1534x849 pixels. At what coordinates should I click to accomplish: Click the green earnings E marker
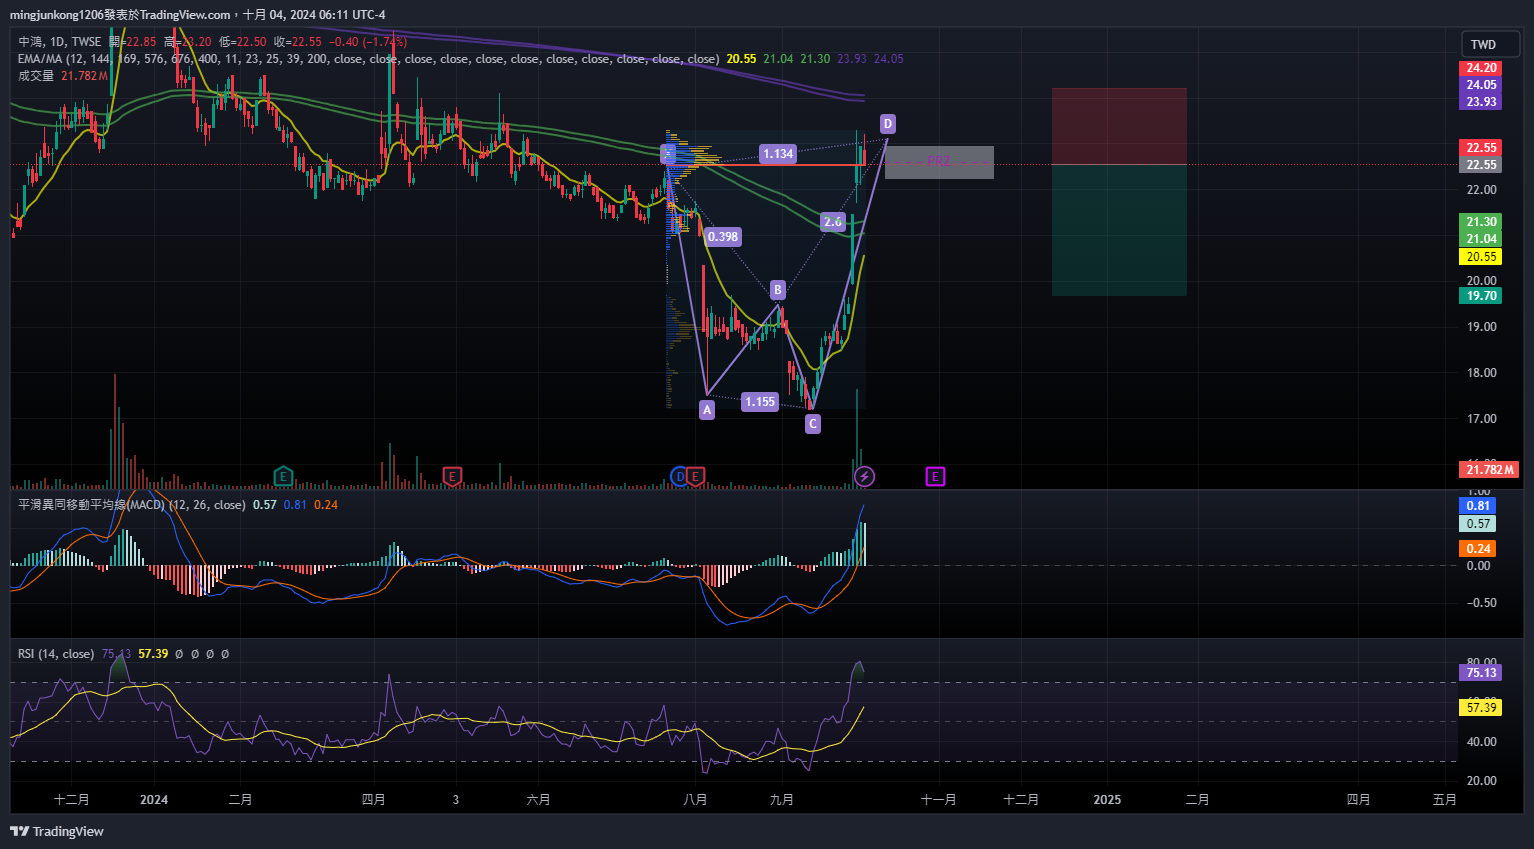tap(283, 476)
